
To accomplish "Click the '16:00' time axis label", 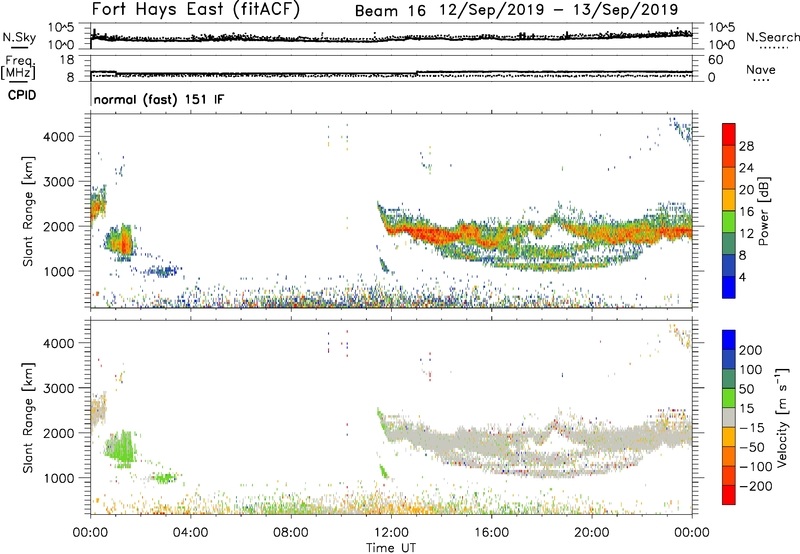I will pos(491,533).
